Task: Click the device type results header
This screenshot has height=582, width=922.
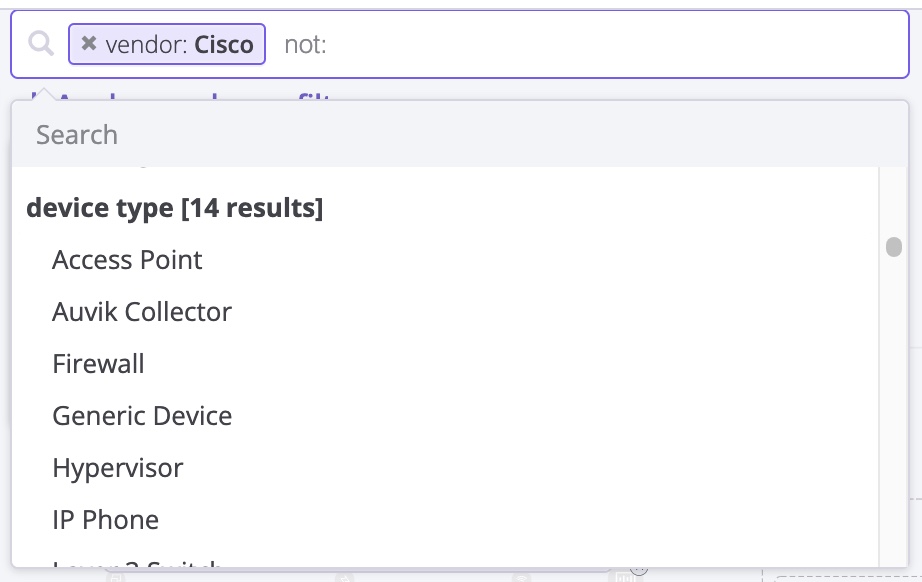Action: (175, 208)
